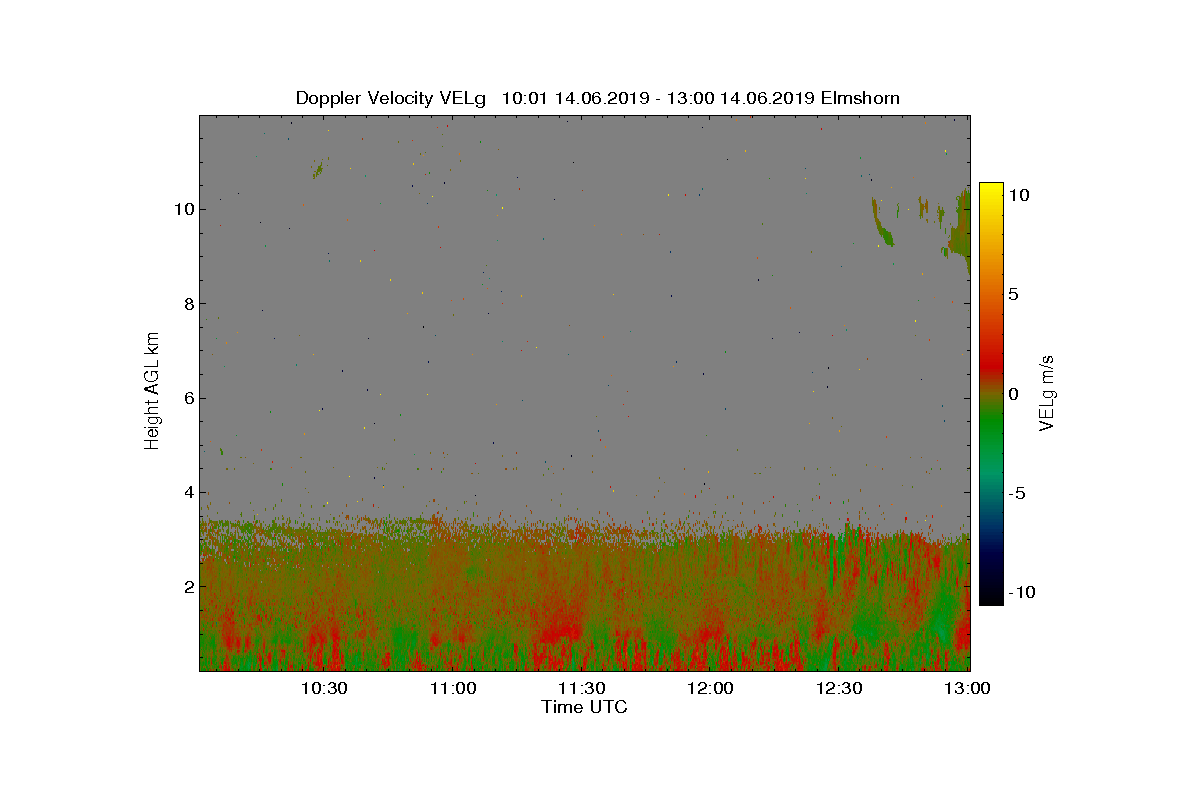Click the "Time UTC" axis label
This screenshot has height=800, width=1200.
point(584,707)
